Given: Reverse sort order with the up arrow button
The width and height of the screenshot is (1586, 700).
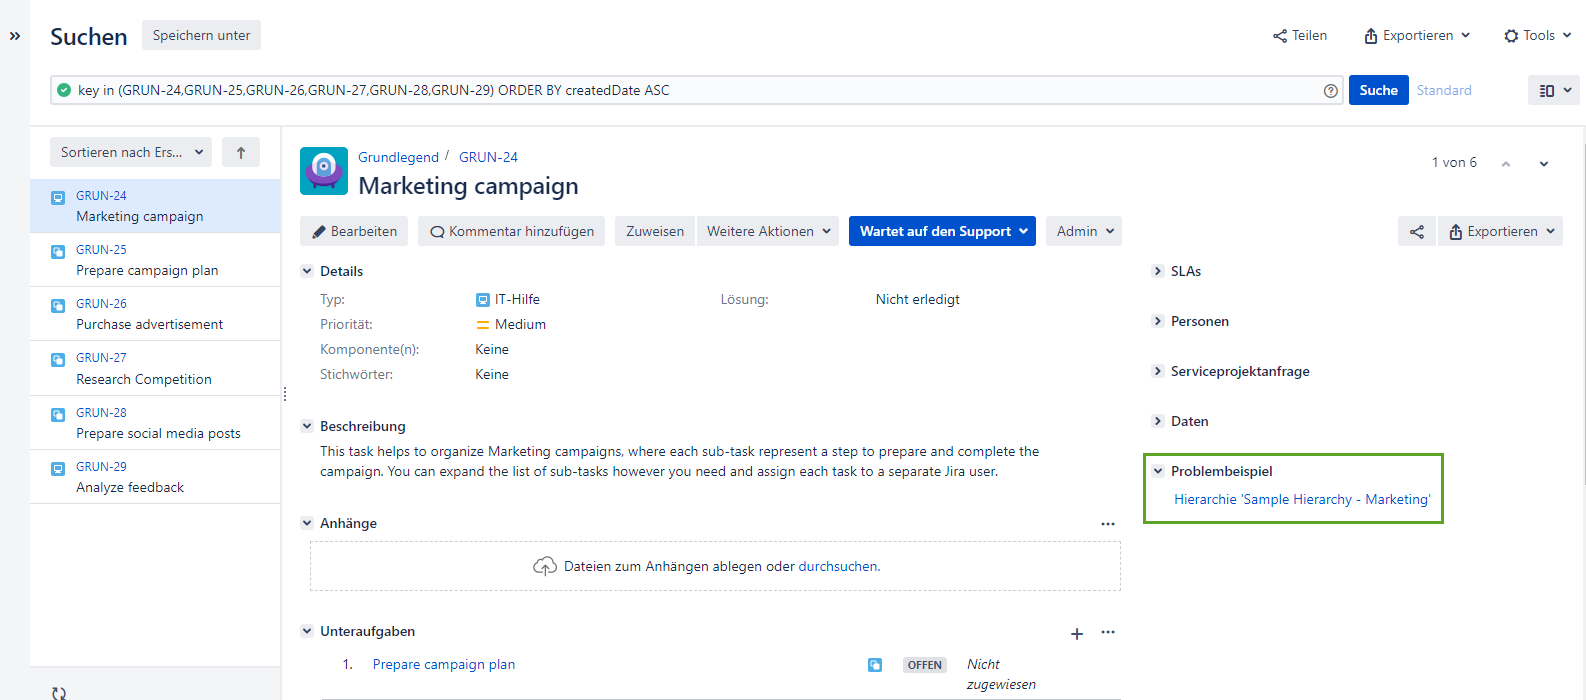Looking at the screenshot, I should 241,153.
